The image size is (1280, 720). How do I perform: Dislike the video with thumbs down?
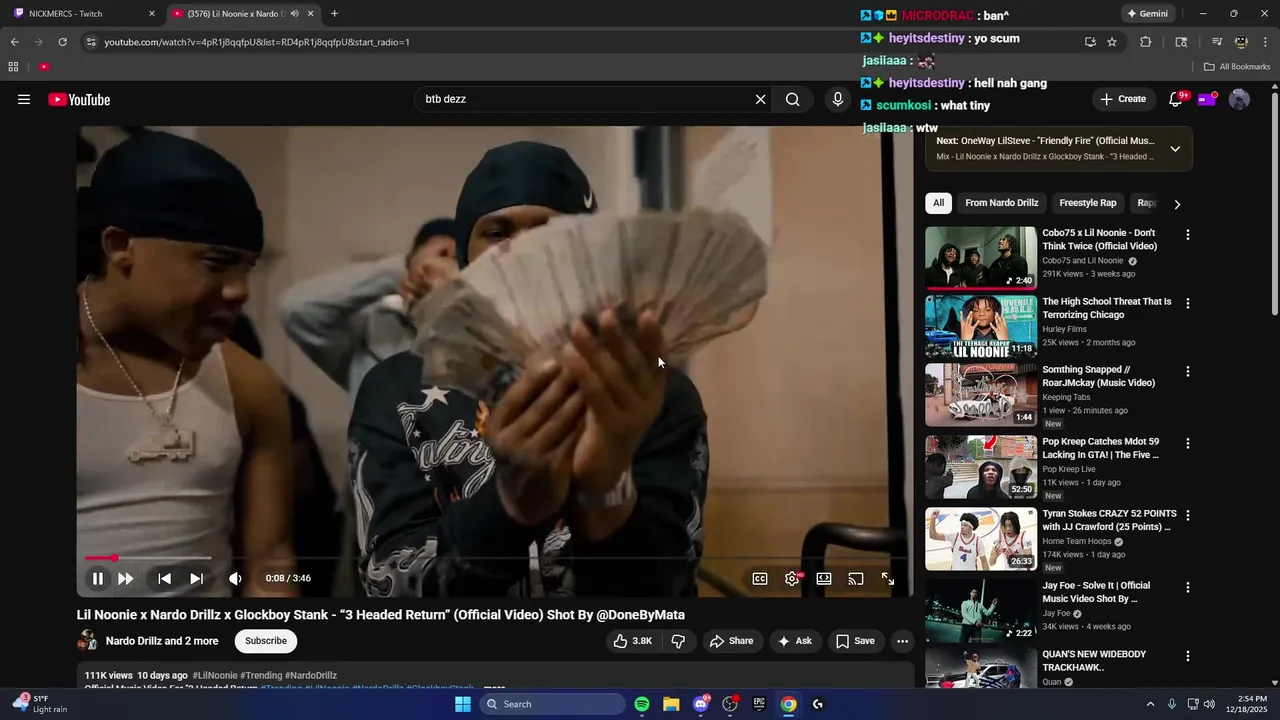[x=678, y=641]
